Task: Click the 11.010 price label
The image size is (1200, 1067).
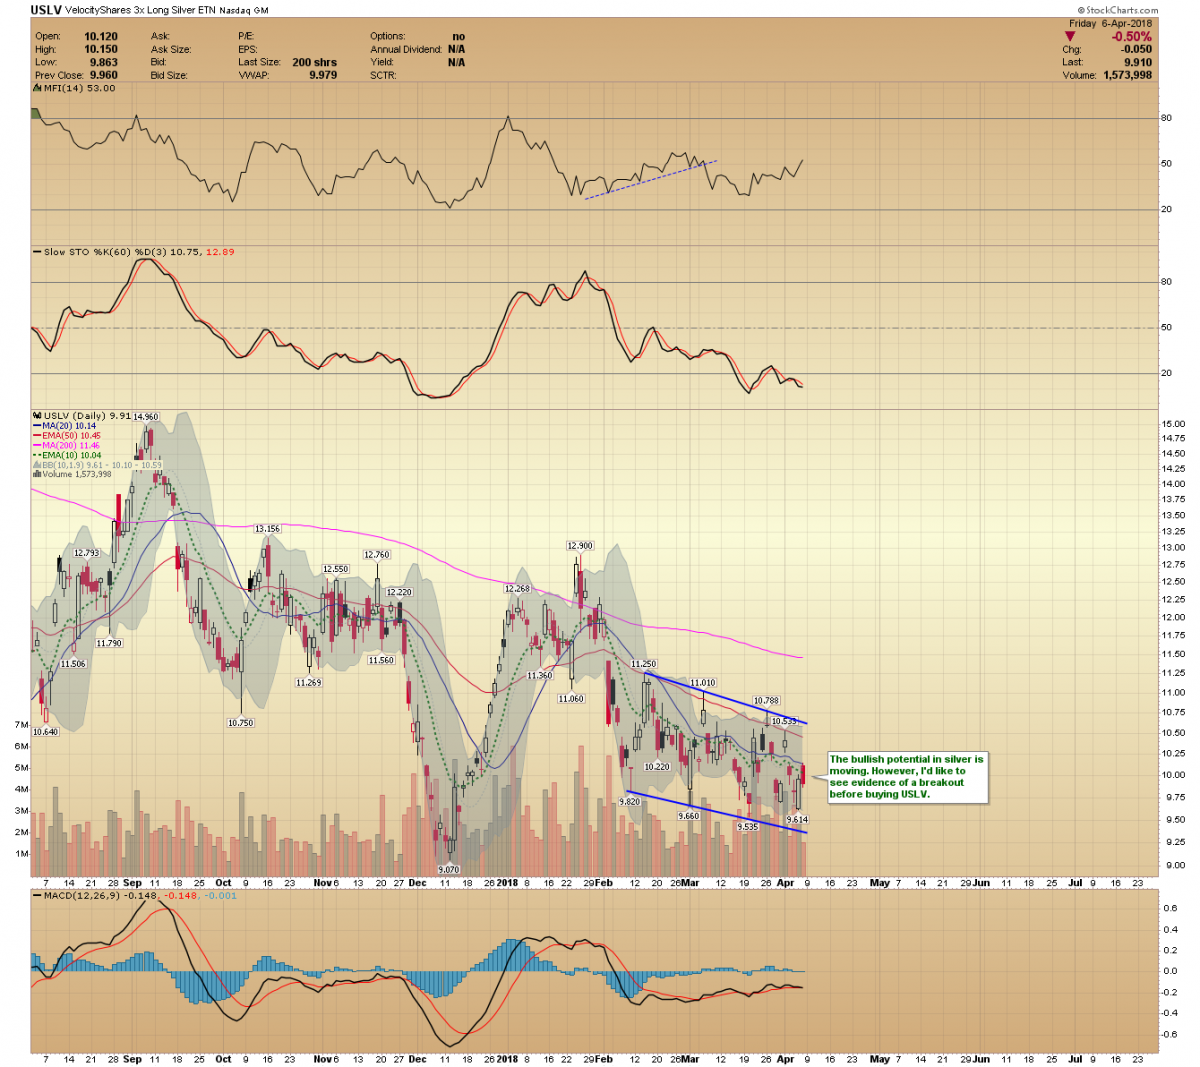Action: click(x=703, y=683)
